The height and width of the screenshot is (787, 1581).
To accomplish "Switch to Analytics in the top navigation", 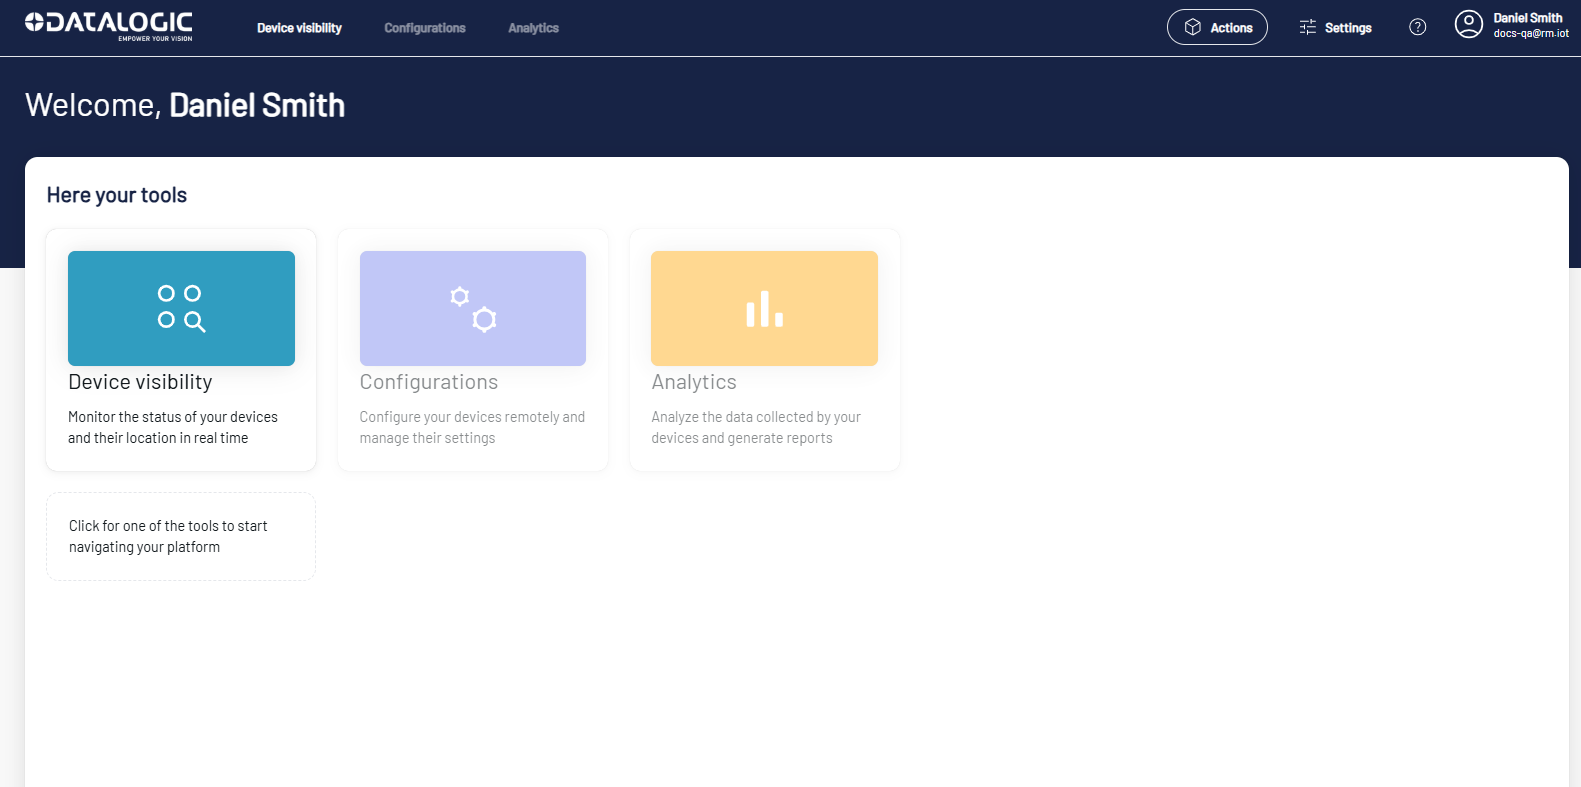I will click(533, 28).
